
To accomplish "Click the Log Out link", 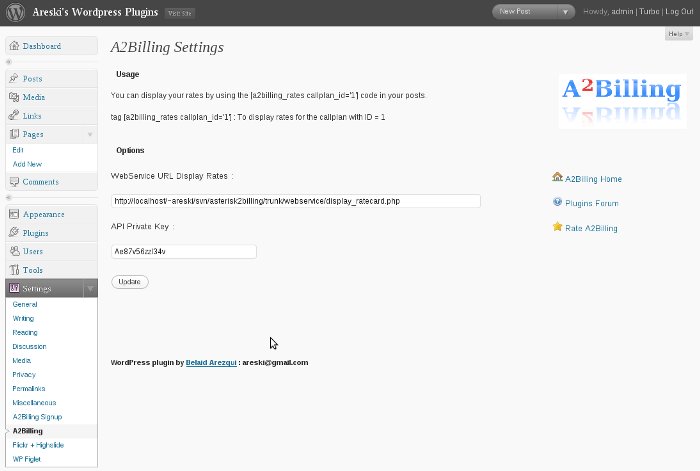I will coord(680,12).
